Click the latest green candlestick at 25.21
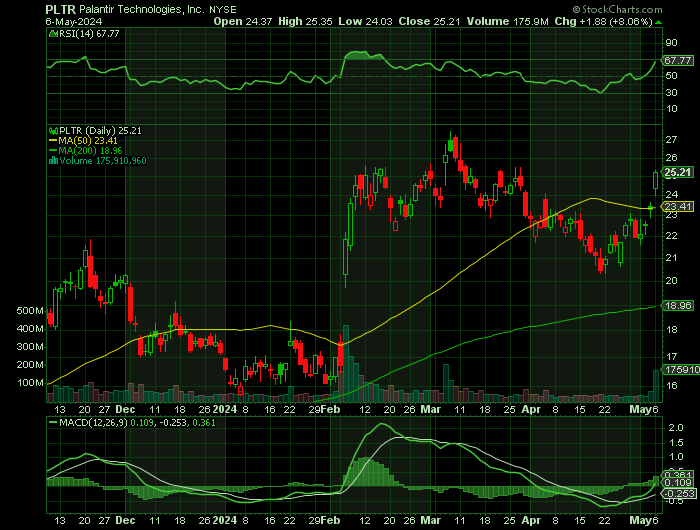This screenshot has width=700, height=530. [656, 180]
